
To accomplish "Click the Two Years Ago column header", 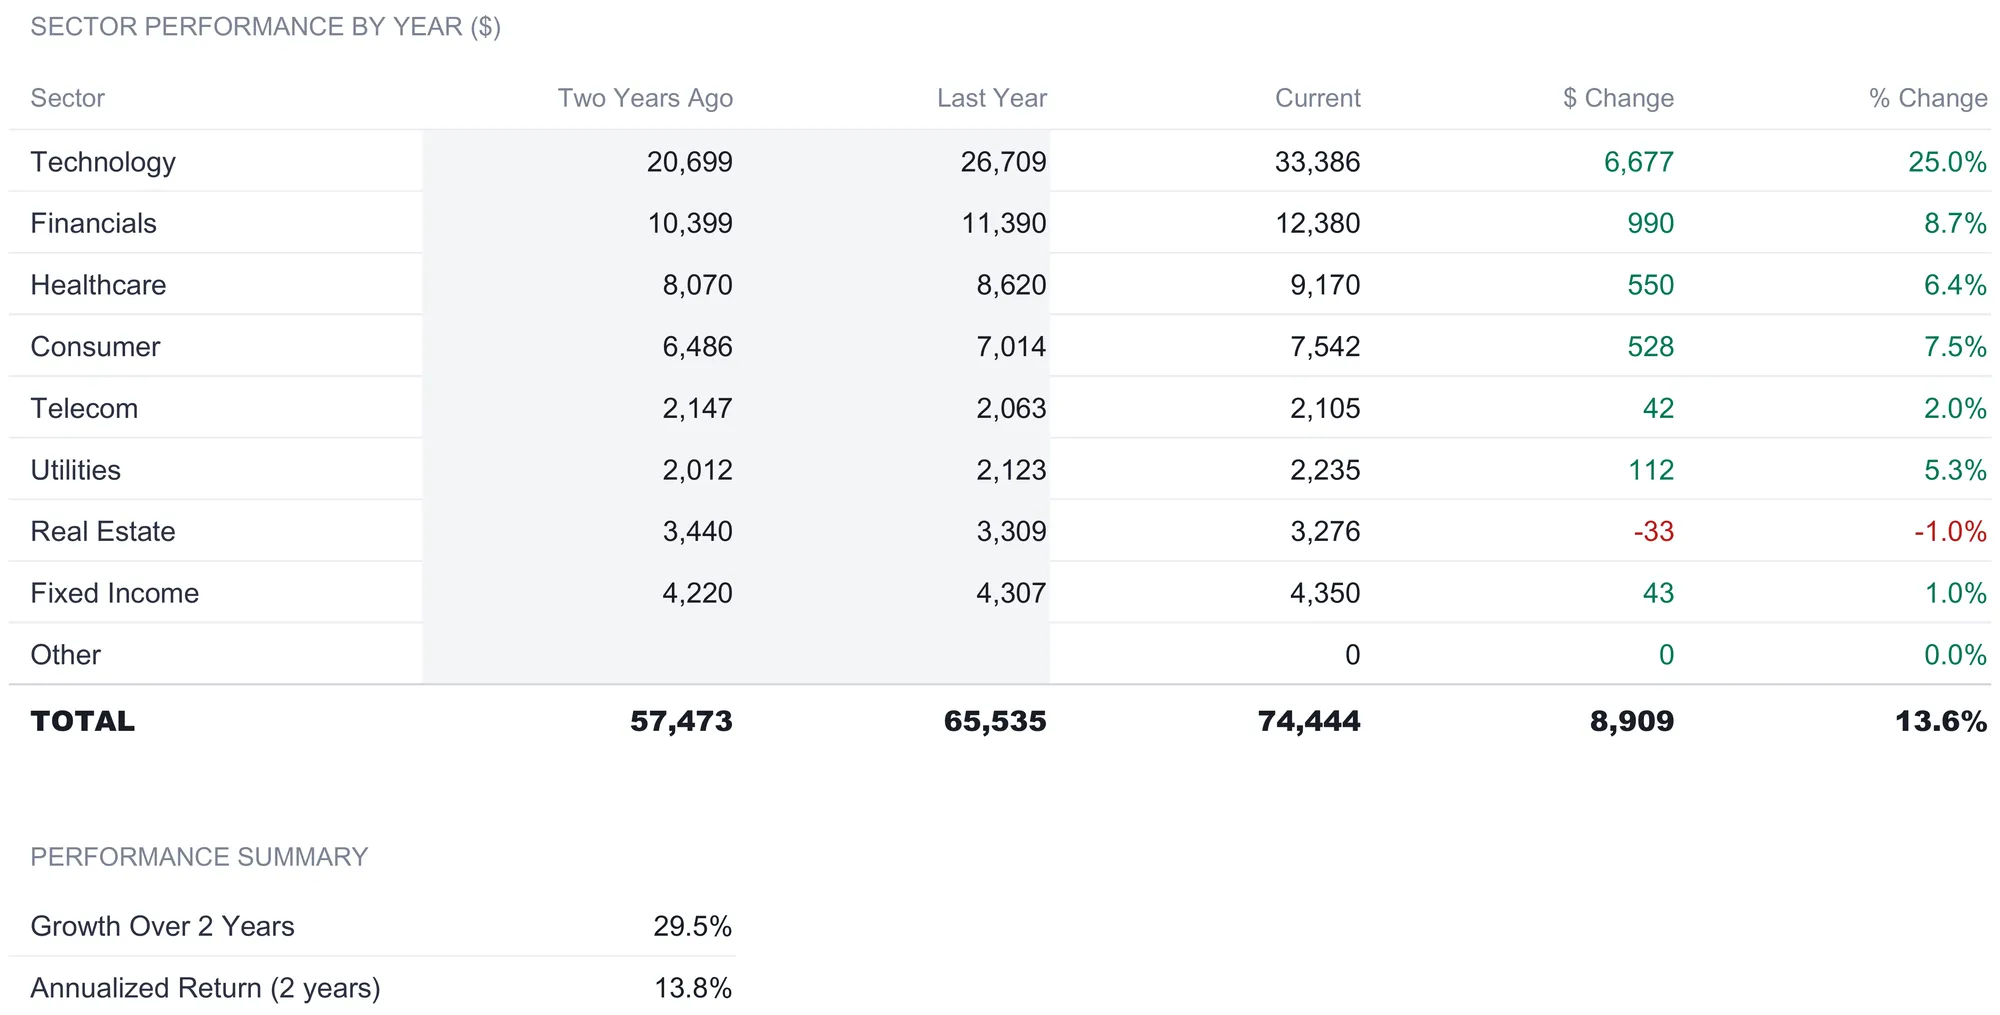I will coord(645,98).
